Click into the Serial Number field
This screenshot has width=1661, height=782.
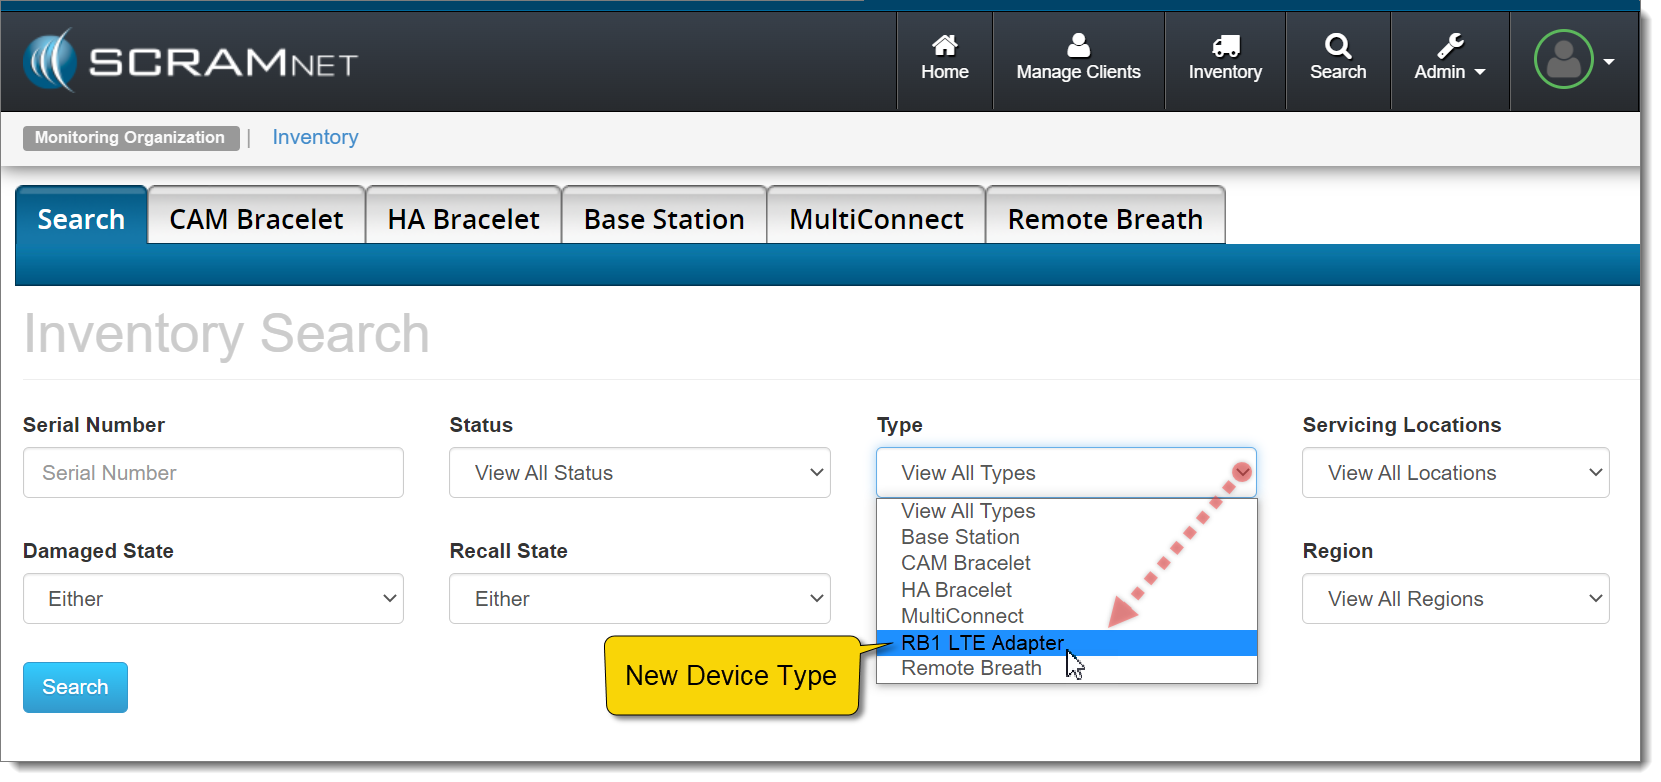pyautogui.click(x=213, y=473)
